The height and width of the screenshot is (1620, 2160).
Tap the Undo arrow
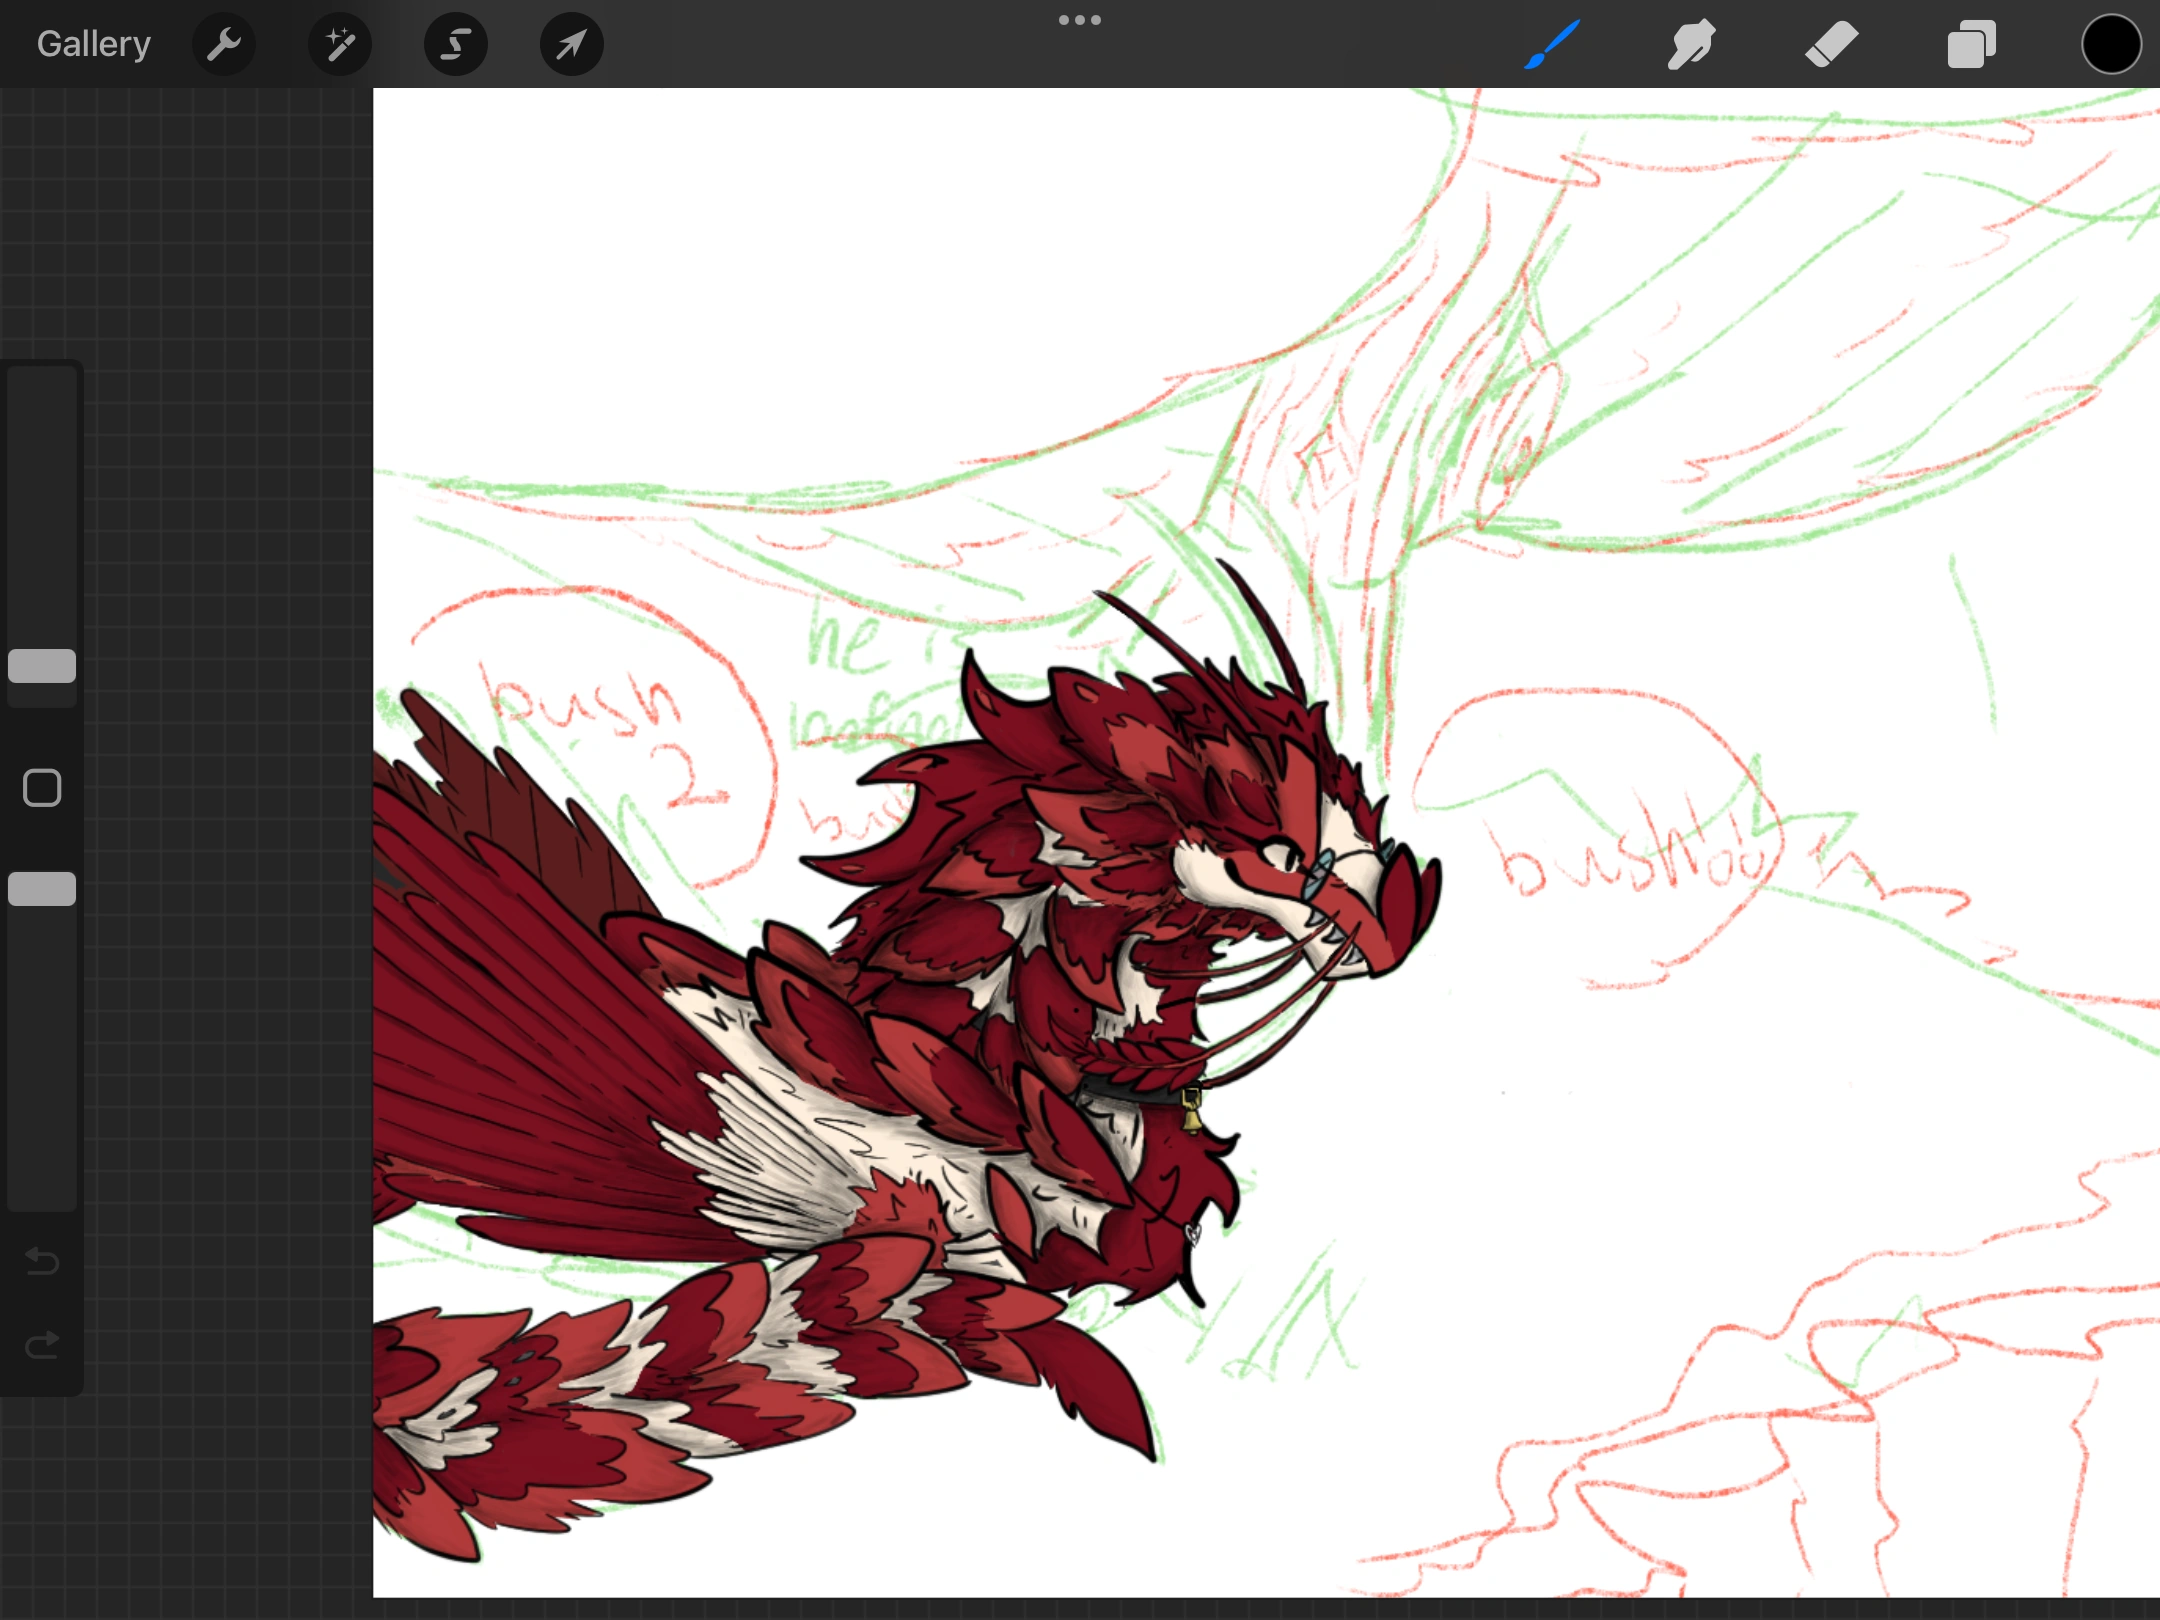(x=42, y=1262)
